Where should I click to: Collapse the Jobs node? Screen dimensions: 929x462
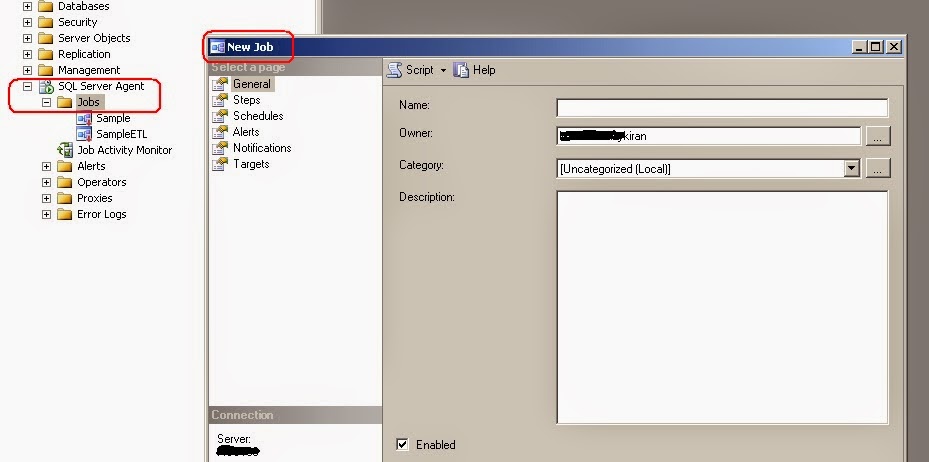click(46, 102)
